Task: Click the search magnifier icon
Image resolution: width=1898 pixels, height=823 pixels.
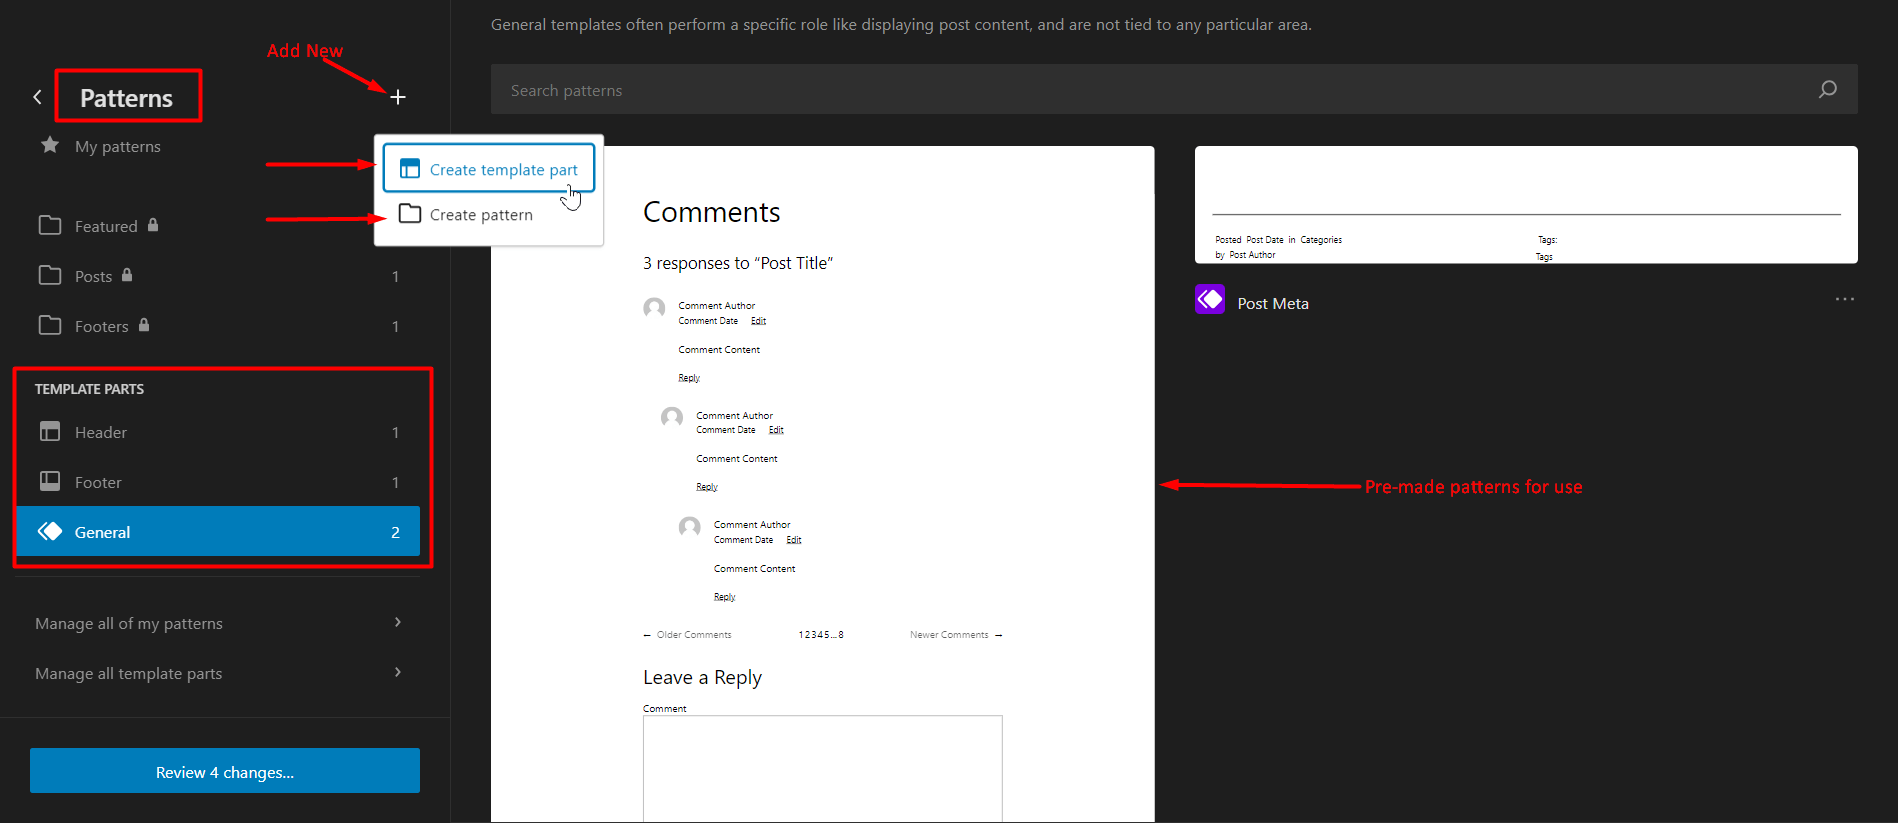Action: point(1827,90)
